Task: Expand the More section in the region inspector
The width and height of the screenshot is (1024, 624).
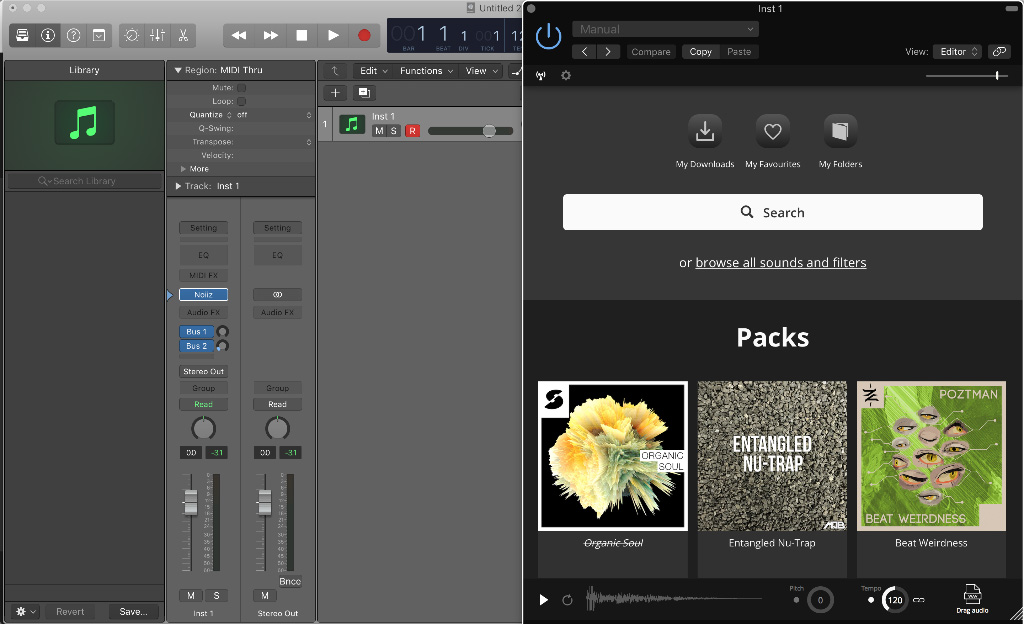Action: coord(196,168)
